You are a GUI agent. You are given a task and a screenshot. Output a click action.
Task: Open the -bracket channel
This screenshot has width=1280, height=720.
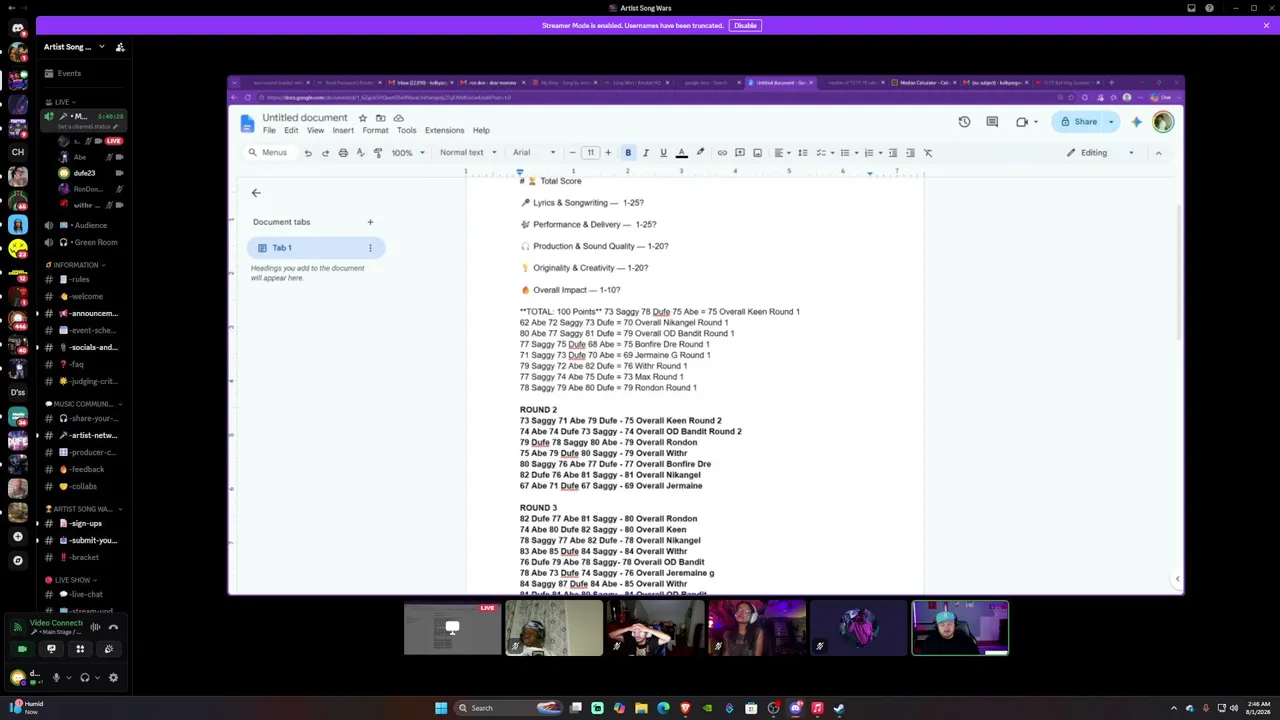point(84,557)
